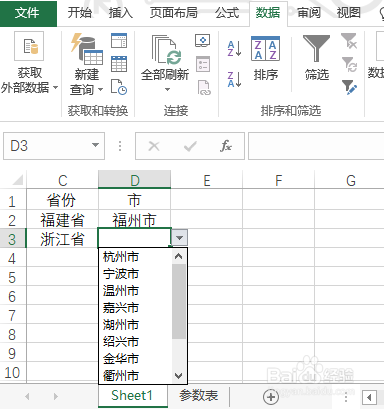Open the 全部刷新 dropdown arrow
384x409 pixels.
[167, 89]
